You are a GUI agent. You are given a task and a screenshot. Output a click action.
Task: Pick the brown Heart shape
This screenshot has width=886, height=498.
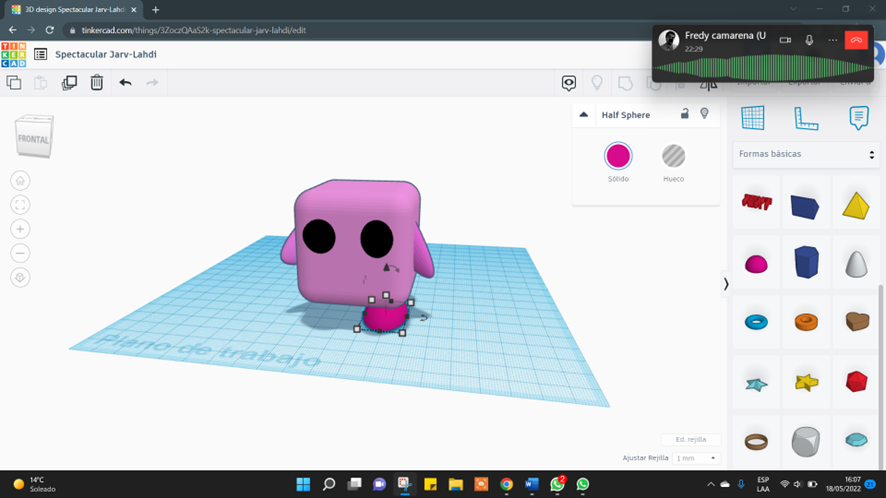857,321
